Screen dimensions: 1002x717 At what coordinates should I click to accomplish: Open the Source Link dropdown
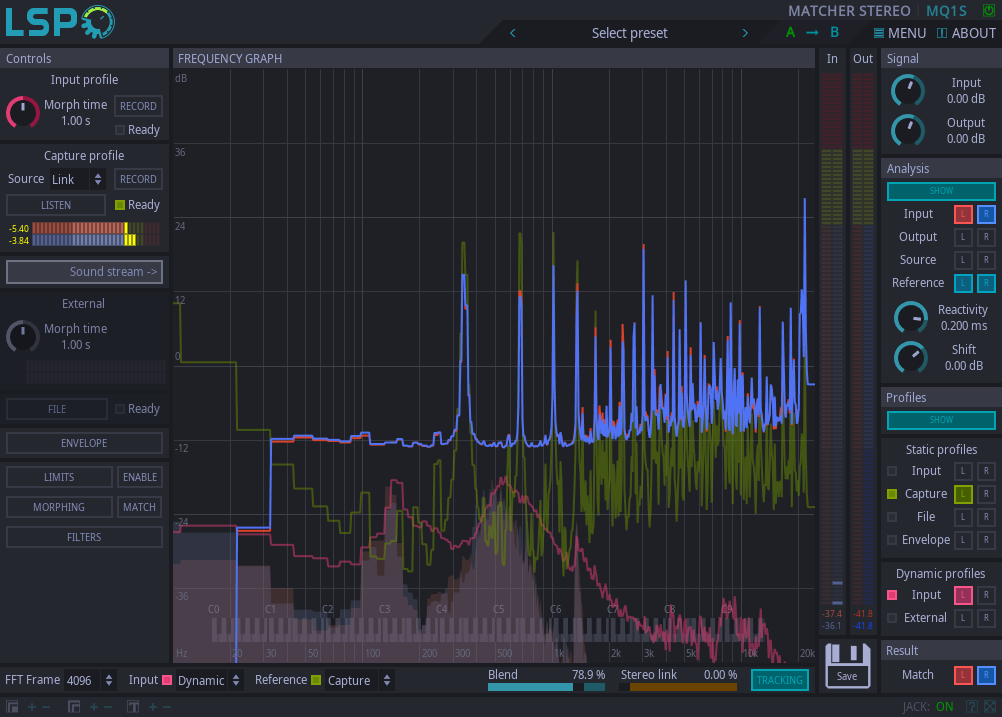pos(78,180)
